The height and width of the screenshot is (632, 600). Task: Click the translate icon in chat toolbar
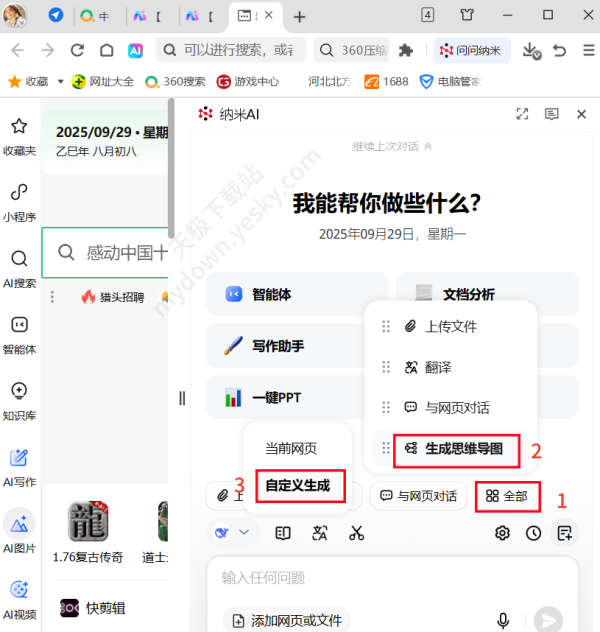click(320, 533)
